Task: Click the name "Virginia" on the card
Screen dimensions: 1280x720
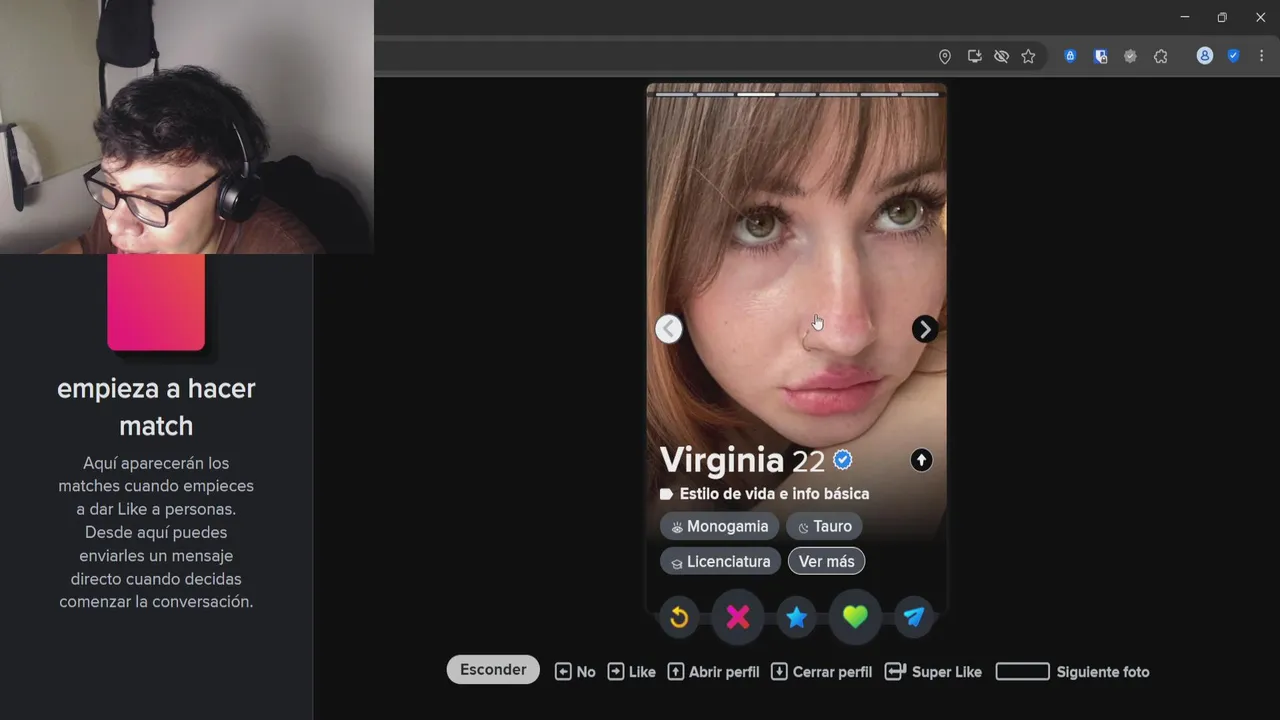Action: [x=722, y=460]
